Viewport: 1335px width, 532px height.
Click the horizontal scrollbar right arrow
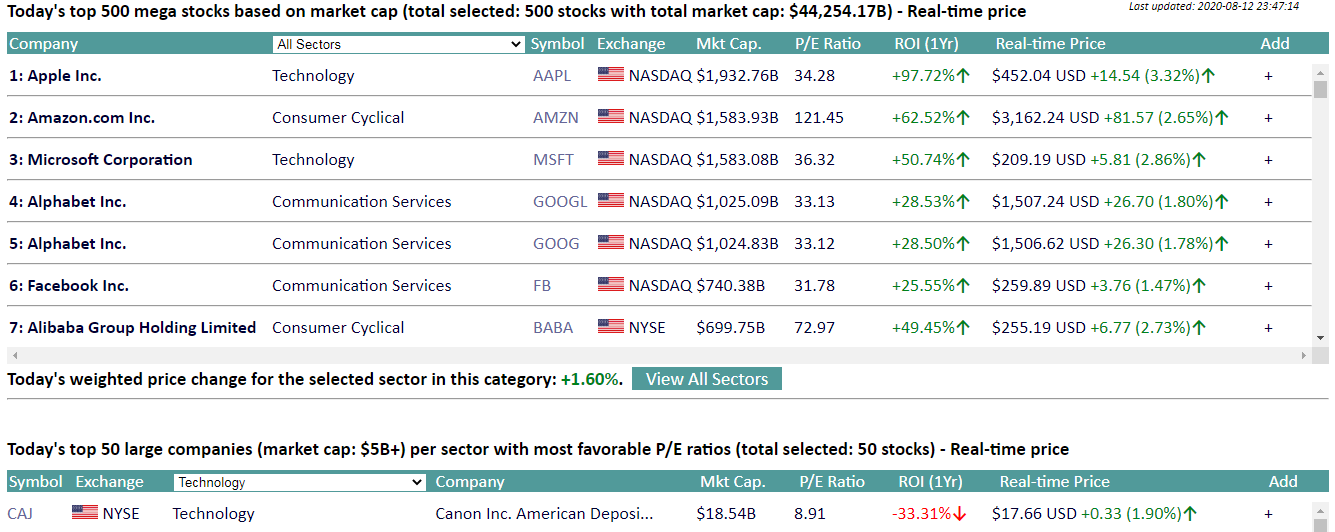[x=1303, y=356]
